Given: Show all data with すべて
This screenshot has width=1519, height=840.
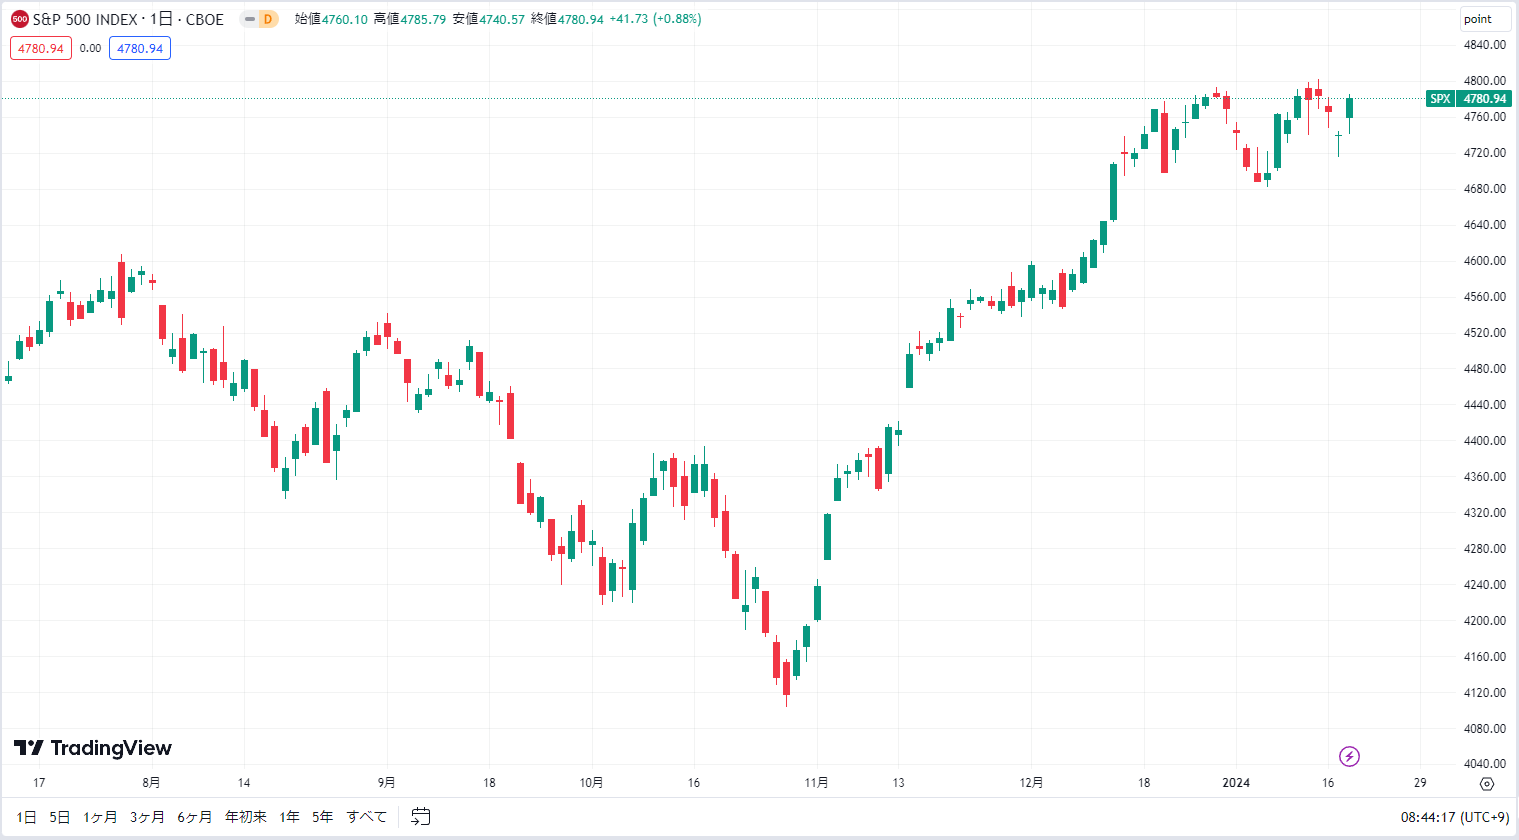Looking at the screenshot, I should [x=367, y=817].
